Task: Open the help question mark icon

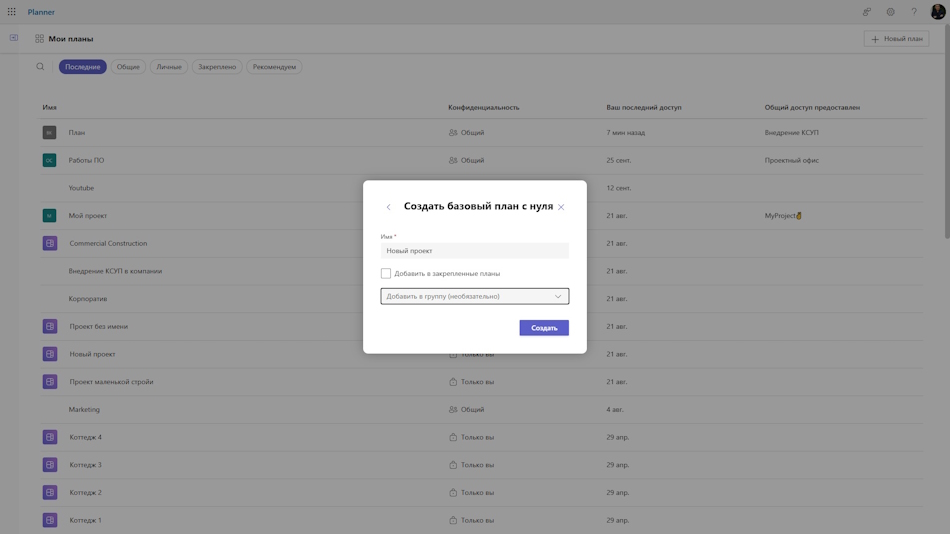Action: [914, 12]
